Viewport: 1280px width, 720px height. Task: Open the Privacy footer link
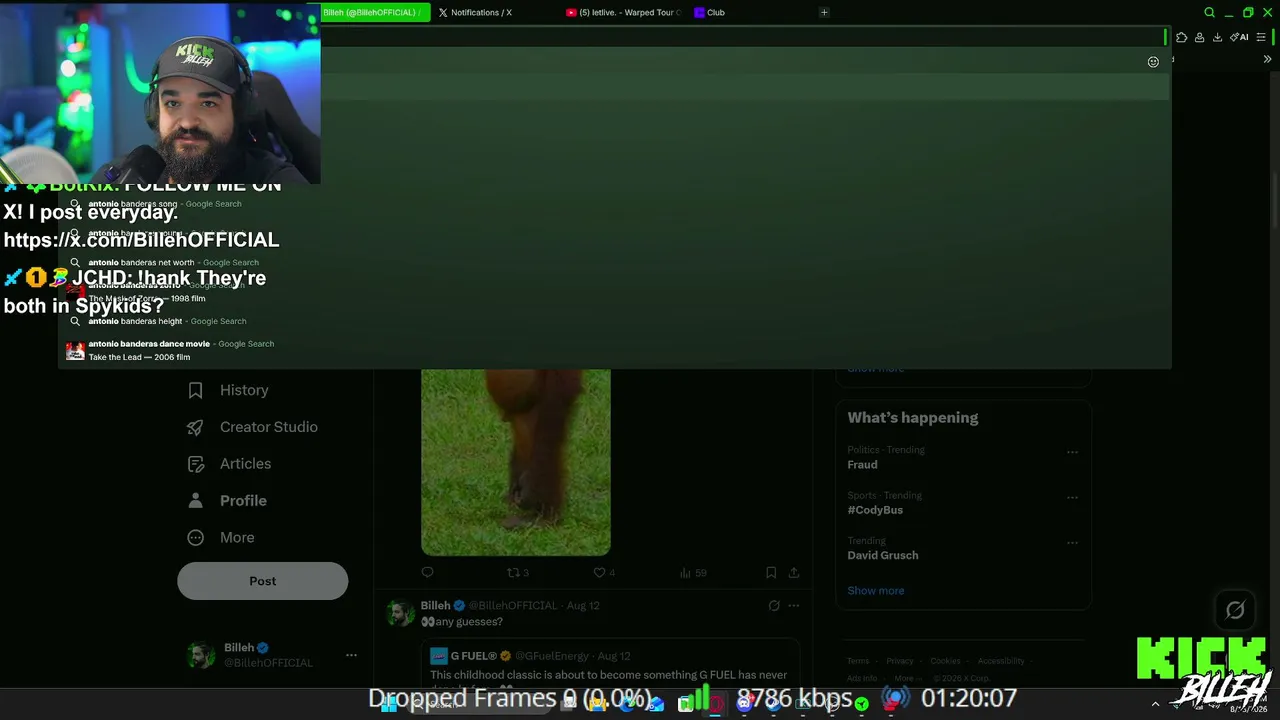click(900, 661)
